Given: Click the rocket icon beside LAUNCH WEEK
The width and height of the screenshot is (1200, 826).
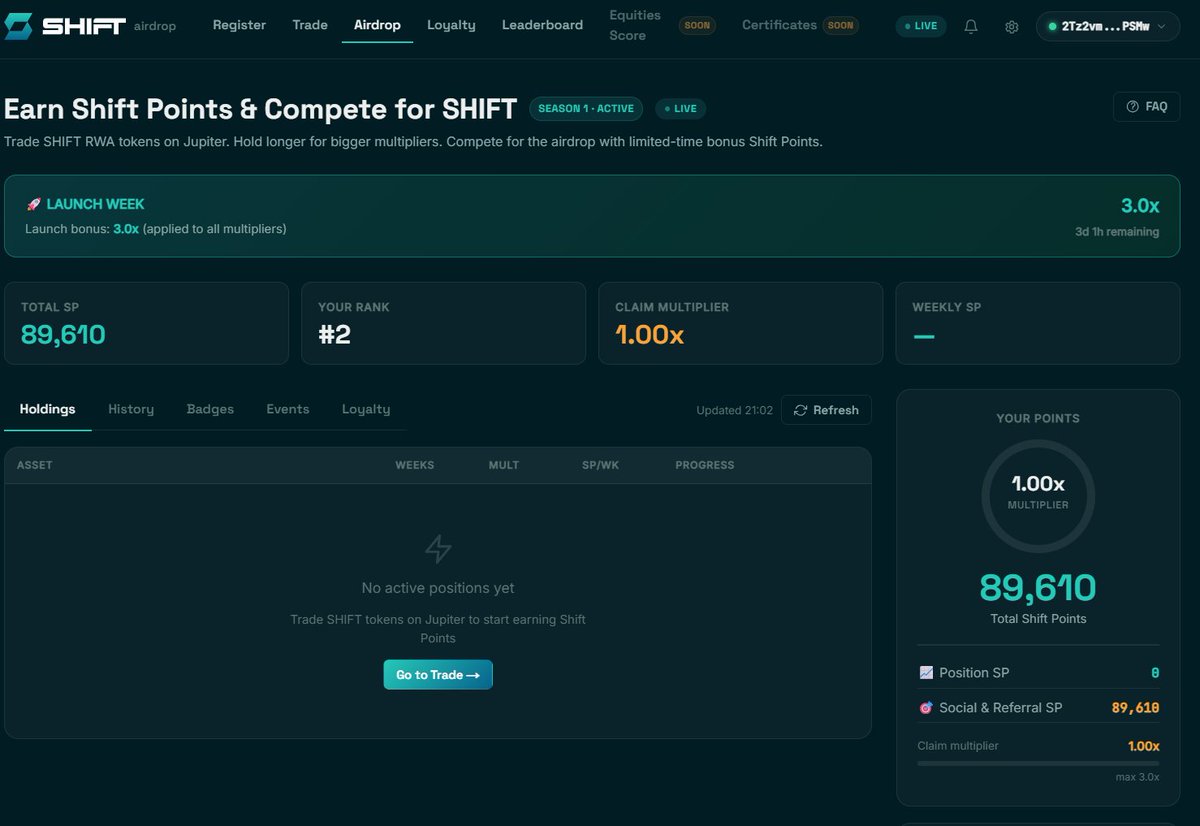Looking at the screenshot, I should click(33, 204).
